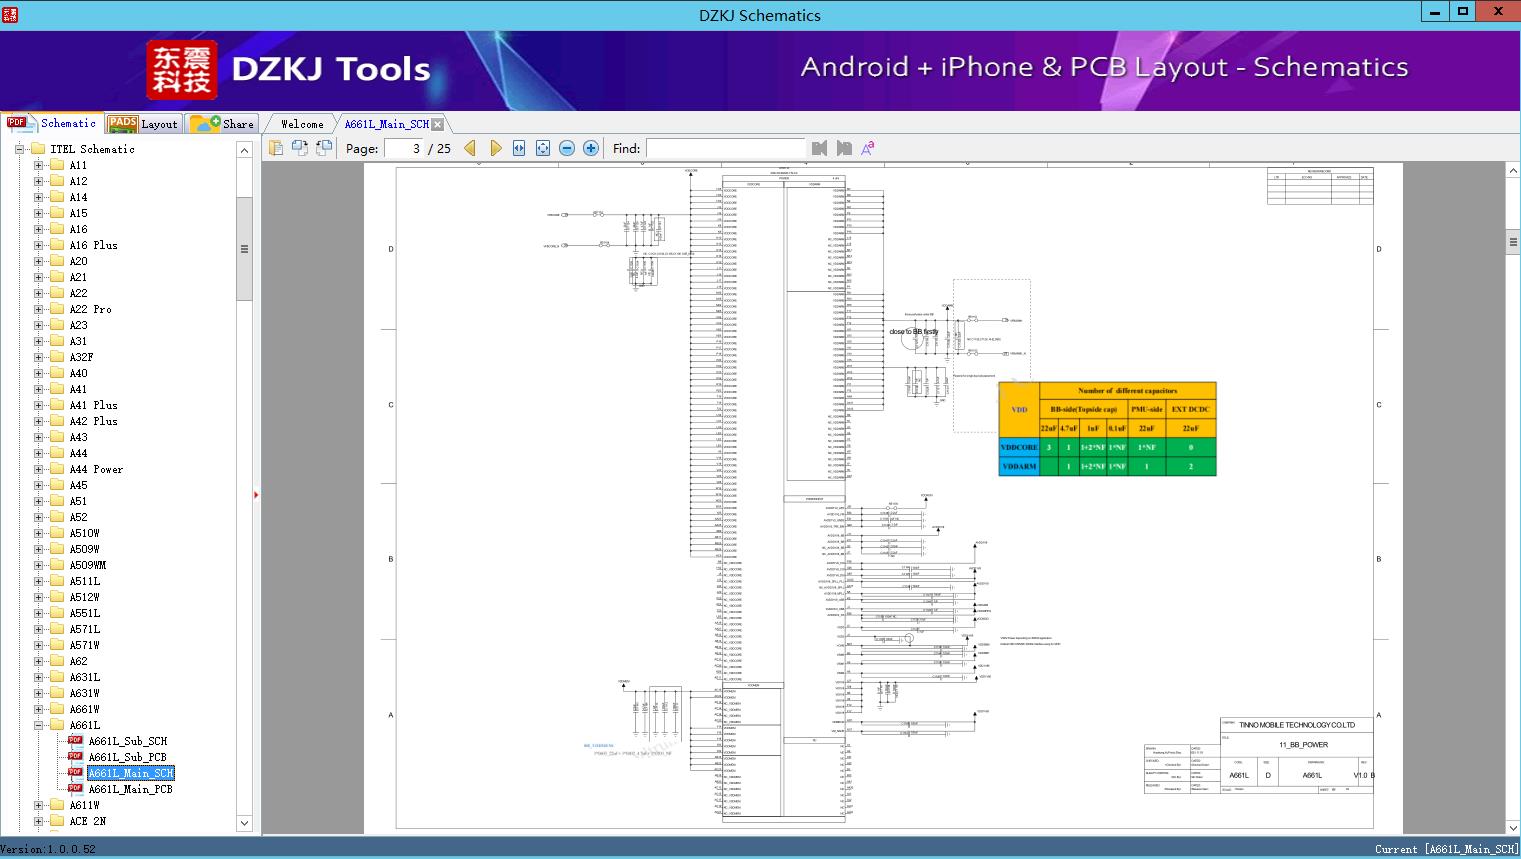1521x859 pixels.
Task: Toggle match case search option icon
Action: (x=868, y=148)
